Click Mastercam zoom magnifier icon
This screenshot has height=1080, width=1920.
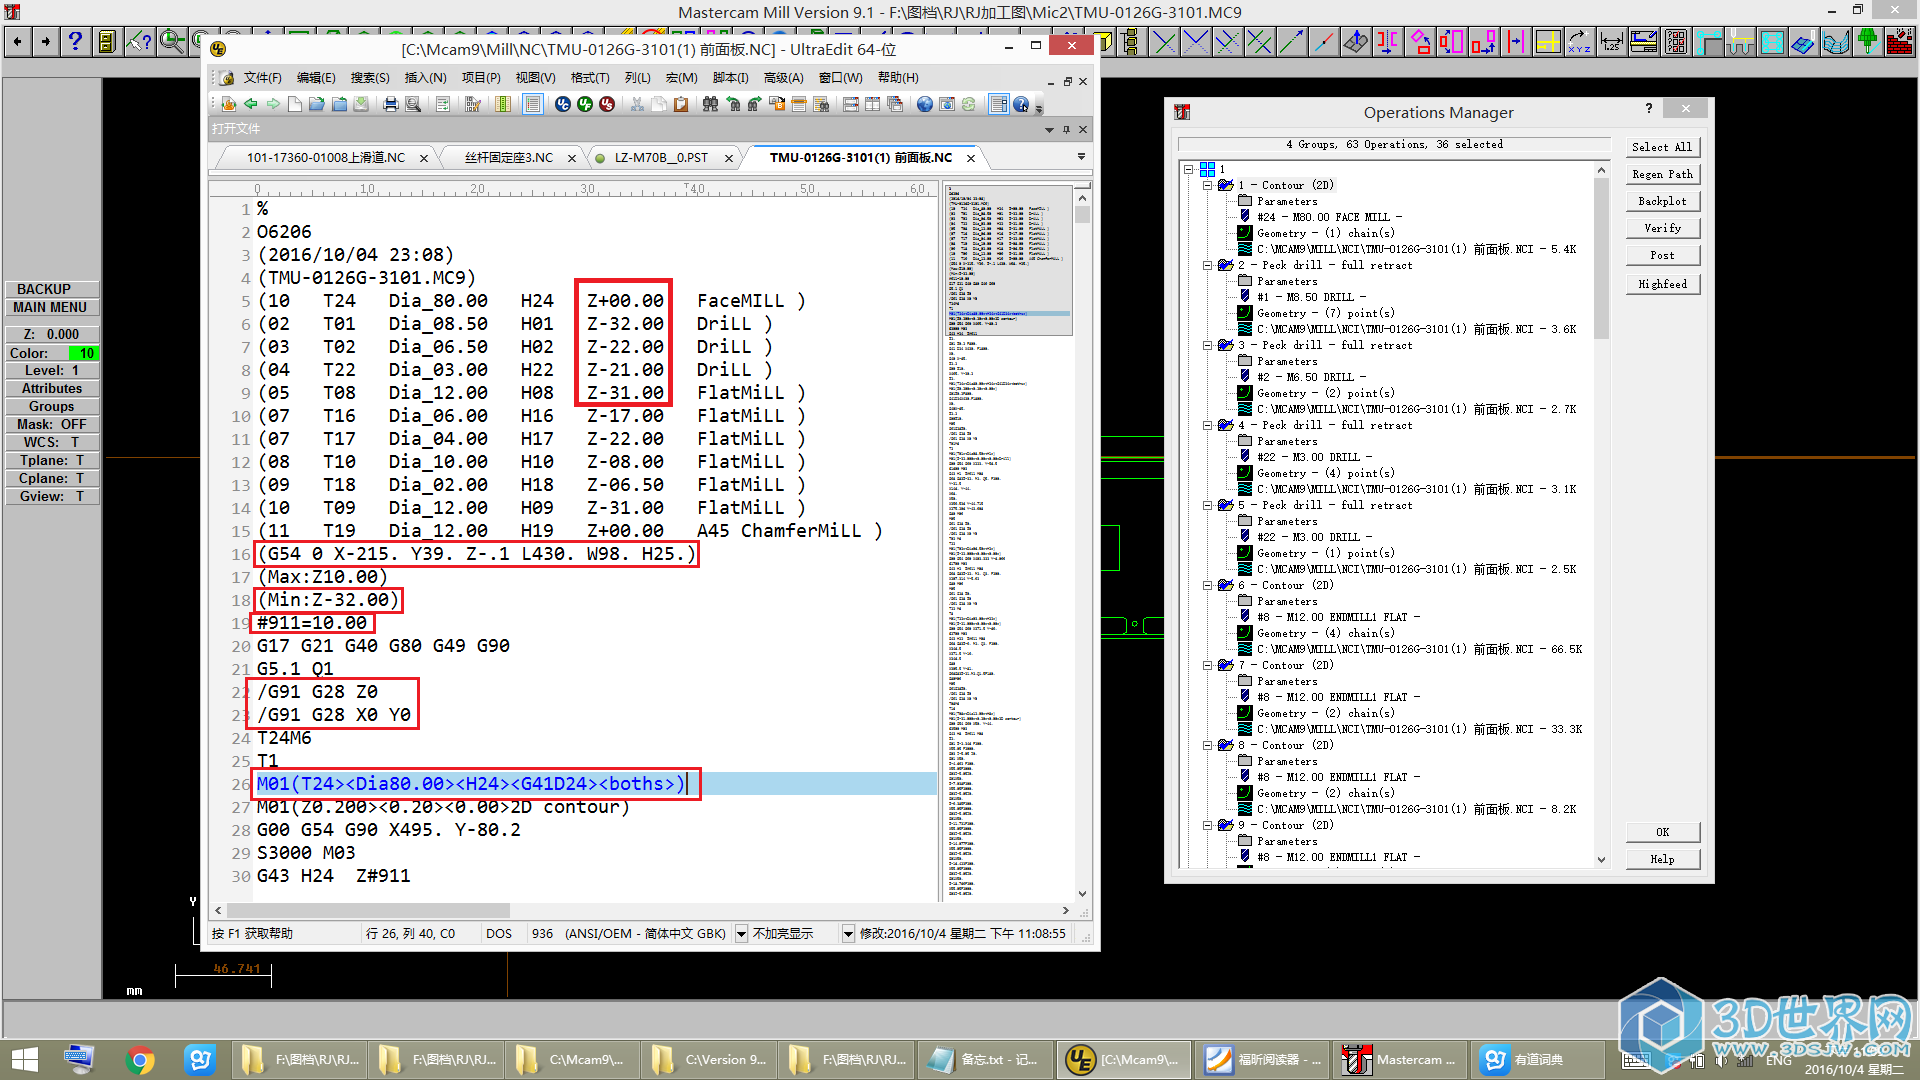click(172, 42)
